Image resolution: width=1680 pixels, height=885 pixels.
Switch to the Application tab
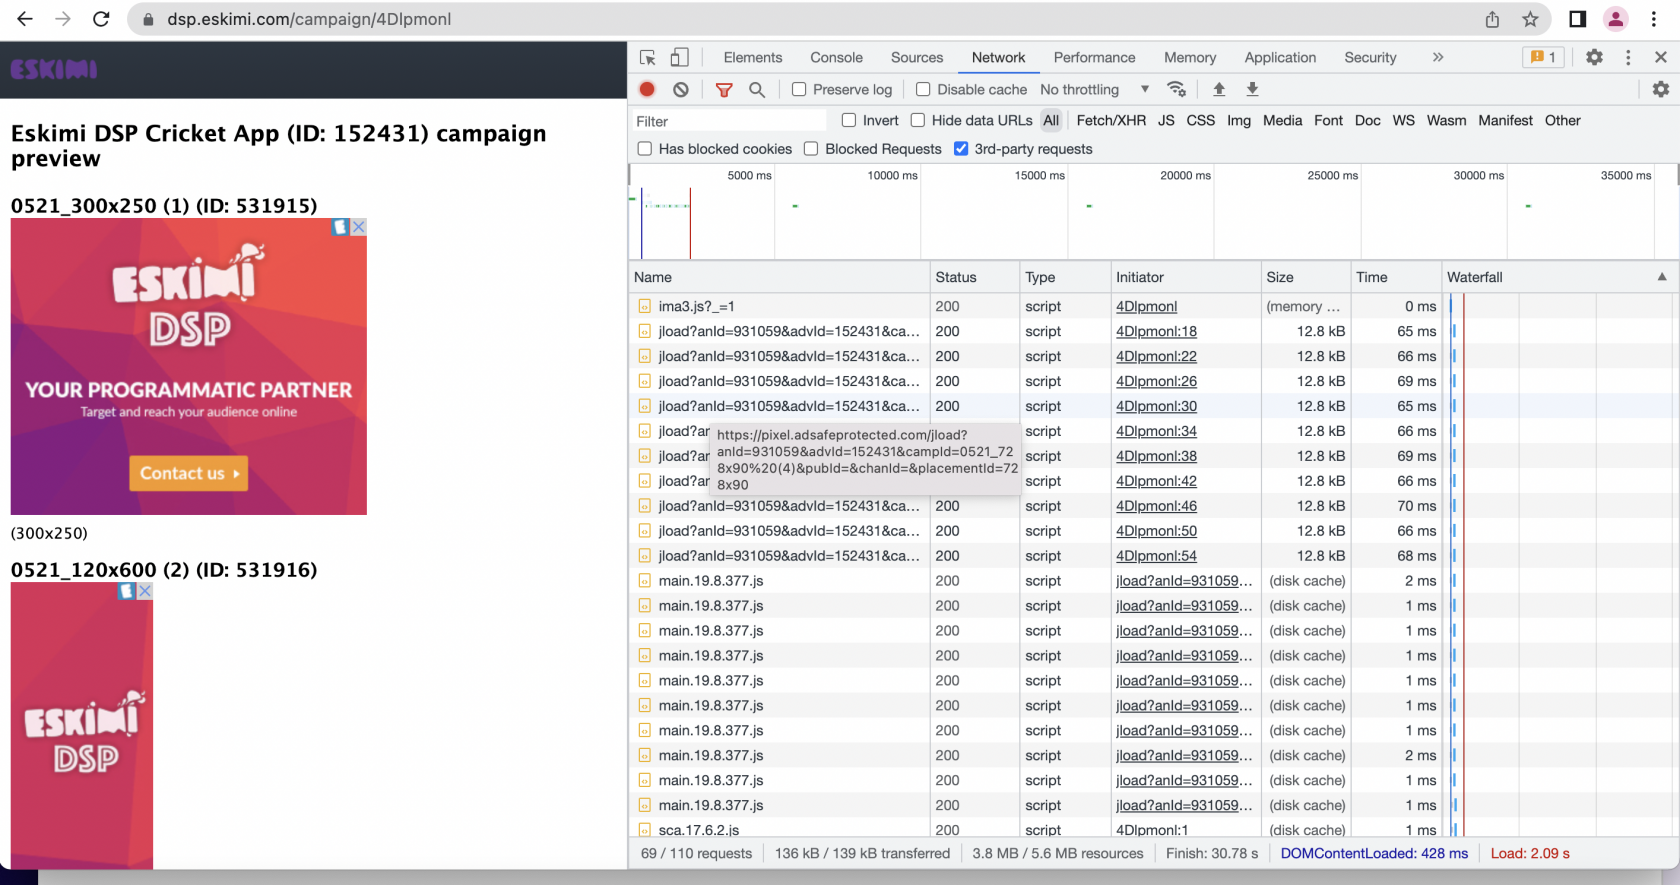pyautogui.click(x=1280, y=57)
